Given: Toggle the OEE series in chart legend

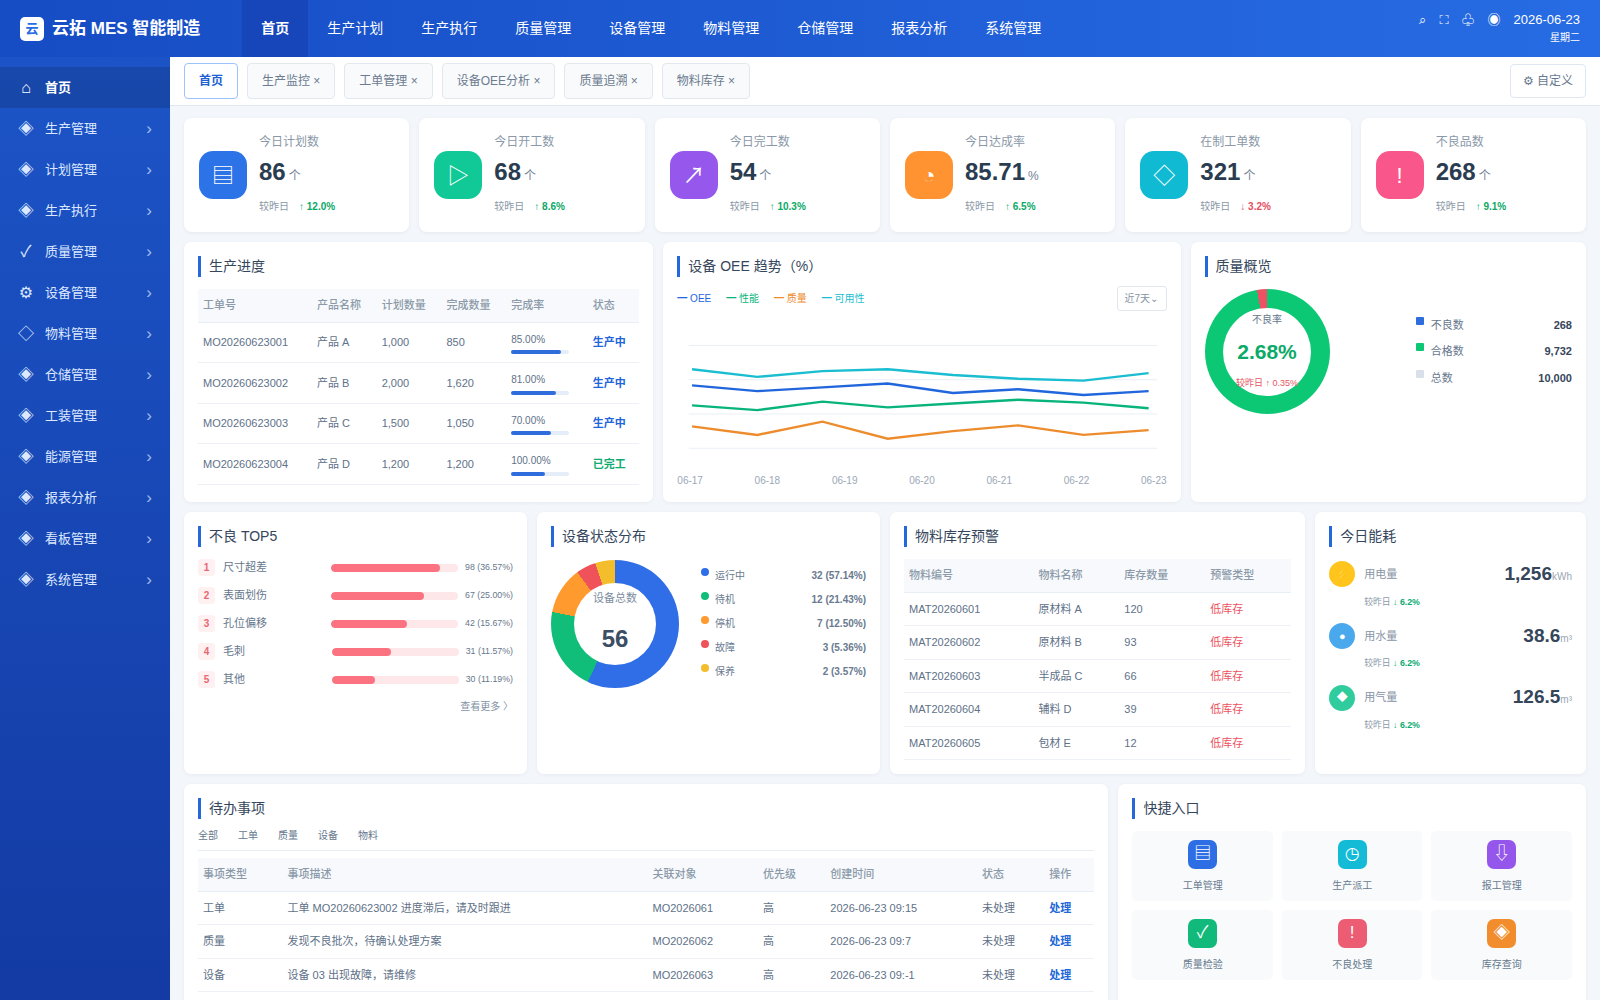Looking at the screenshot, I should point(694,298).
